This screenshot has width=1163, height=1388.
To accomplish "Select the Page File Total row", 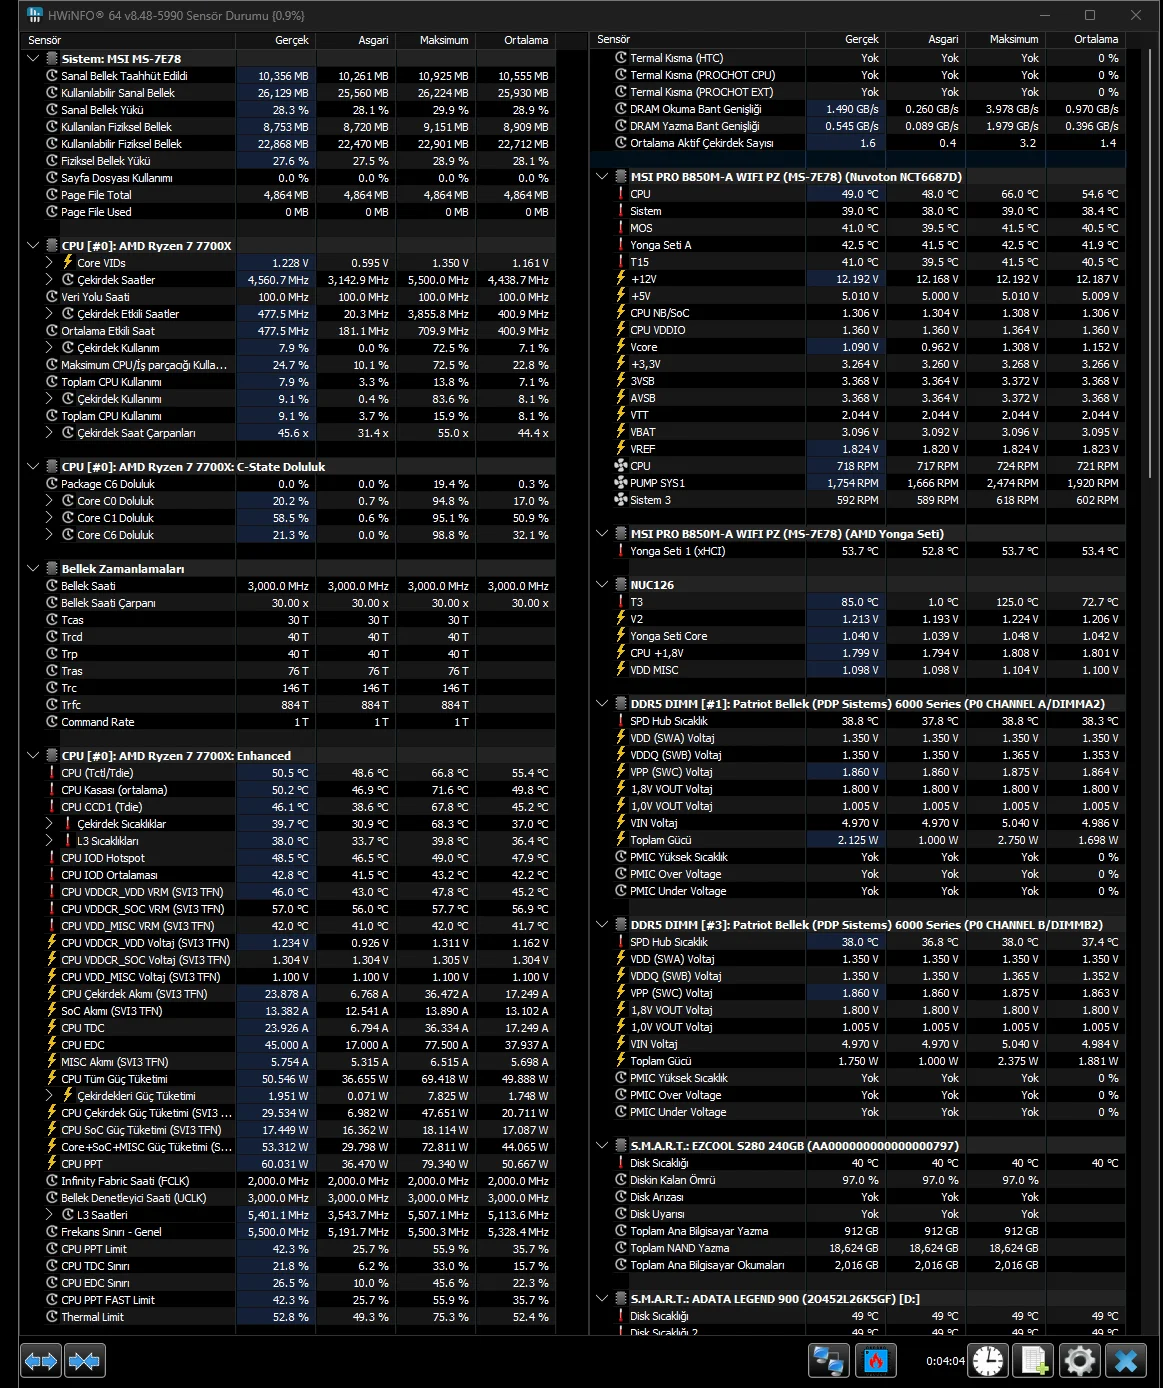I will coord(290,195).
